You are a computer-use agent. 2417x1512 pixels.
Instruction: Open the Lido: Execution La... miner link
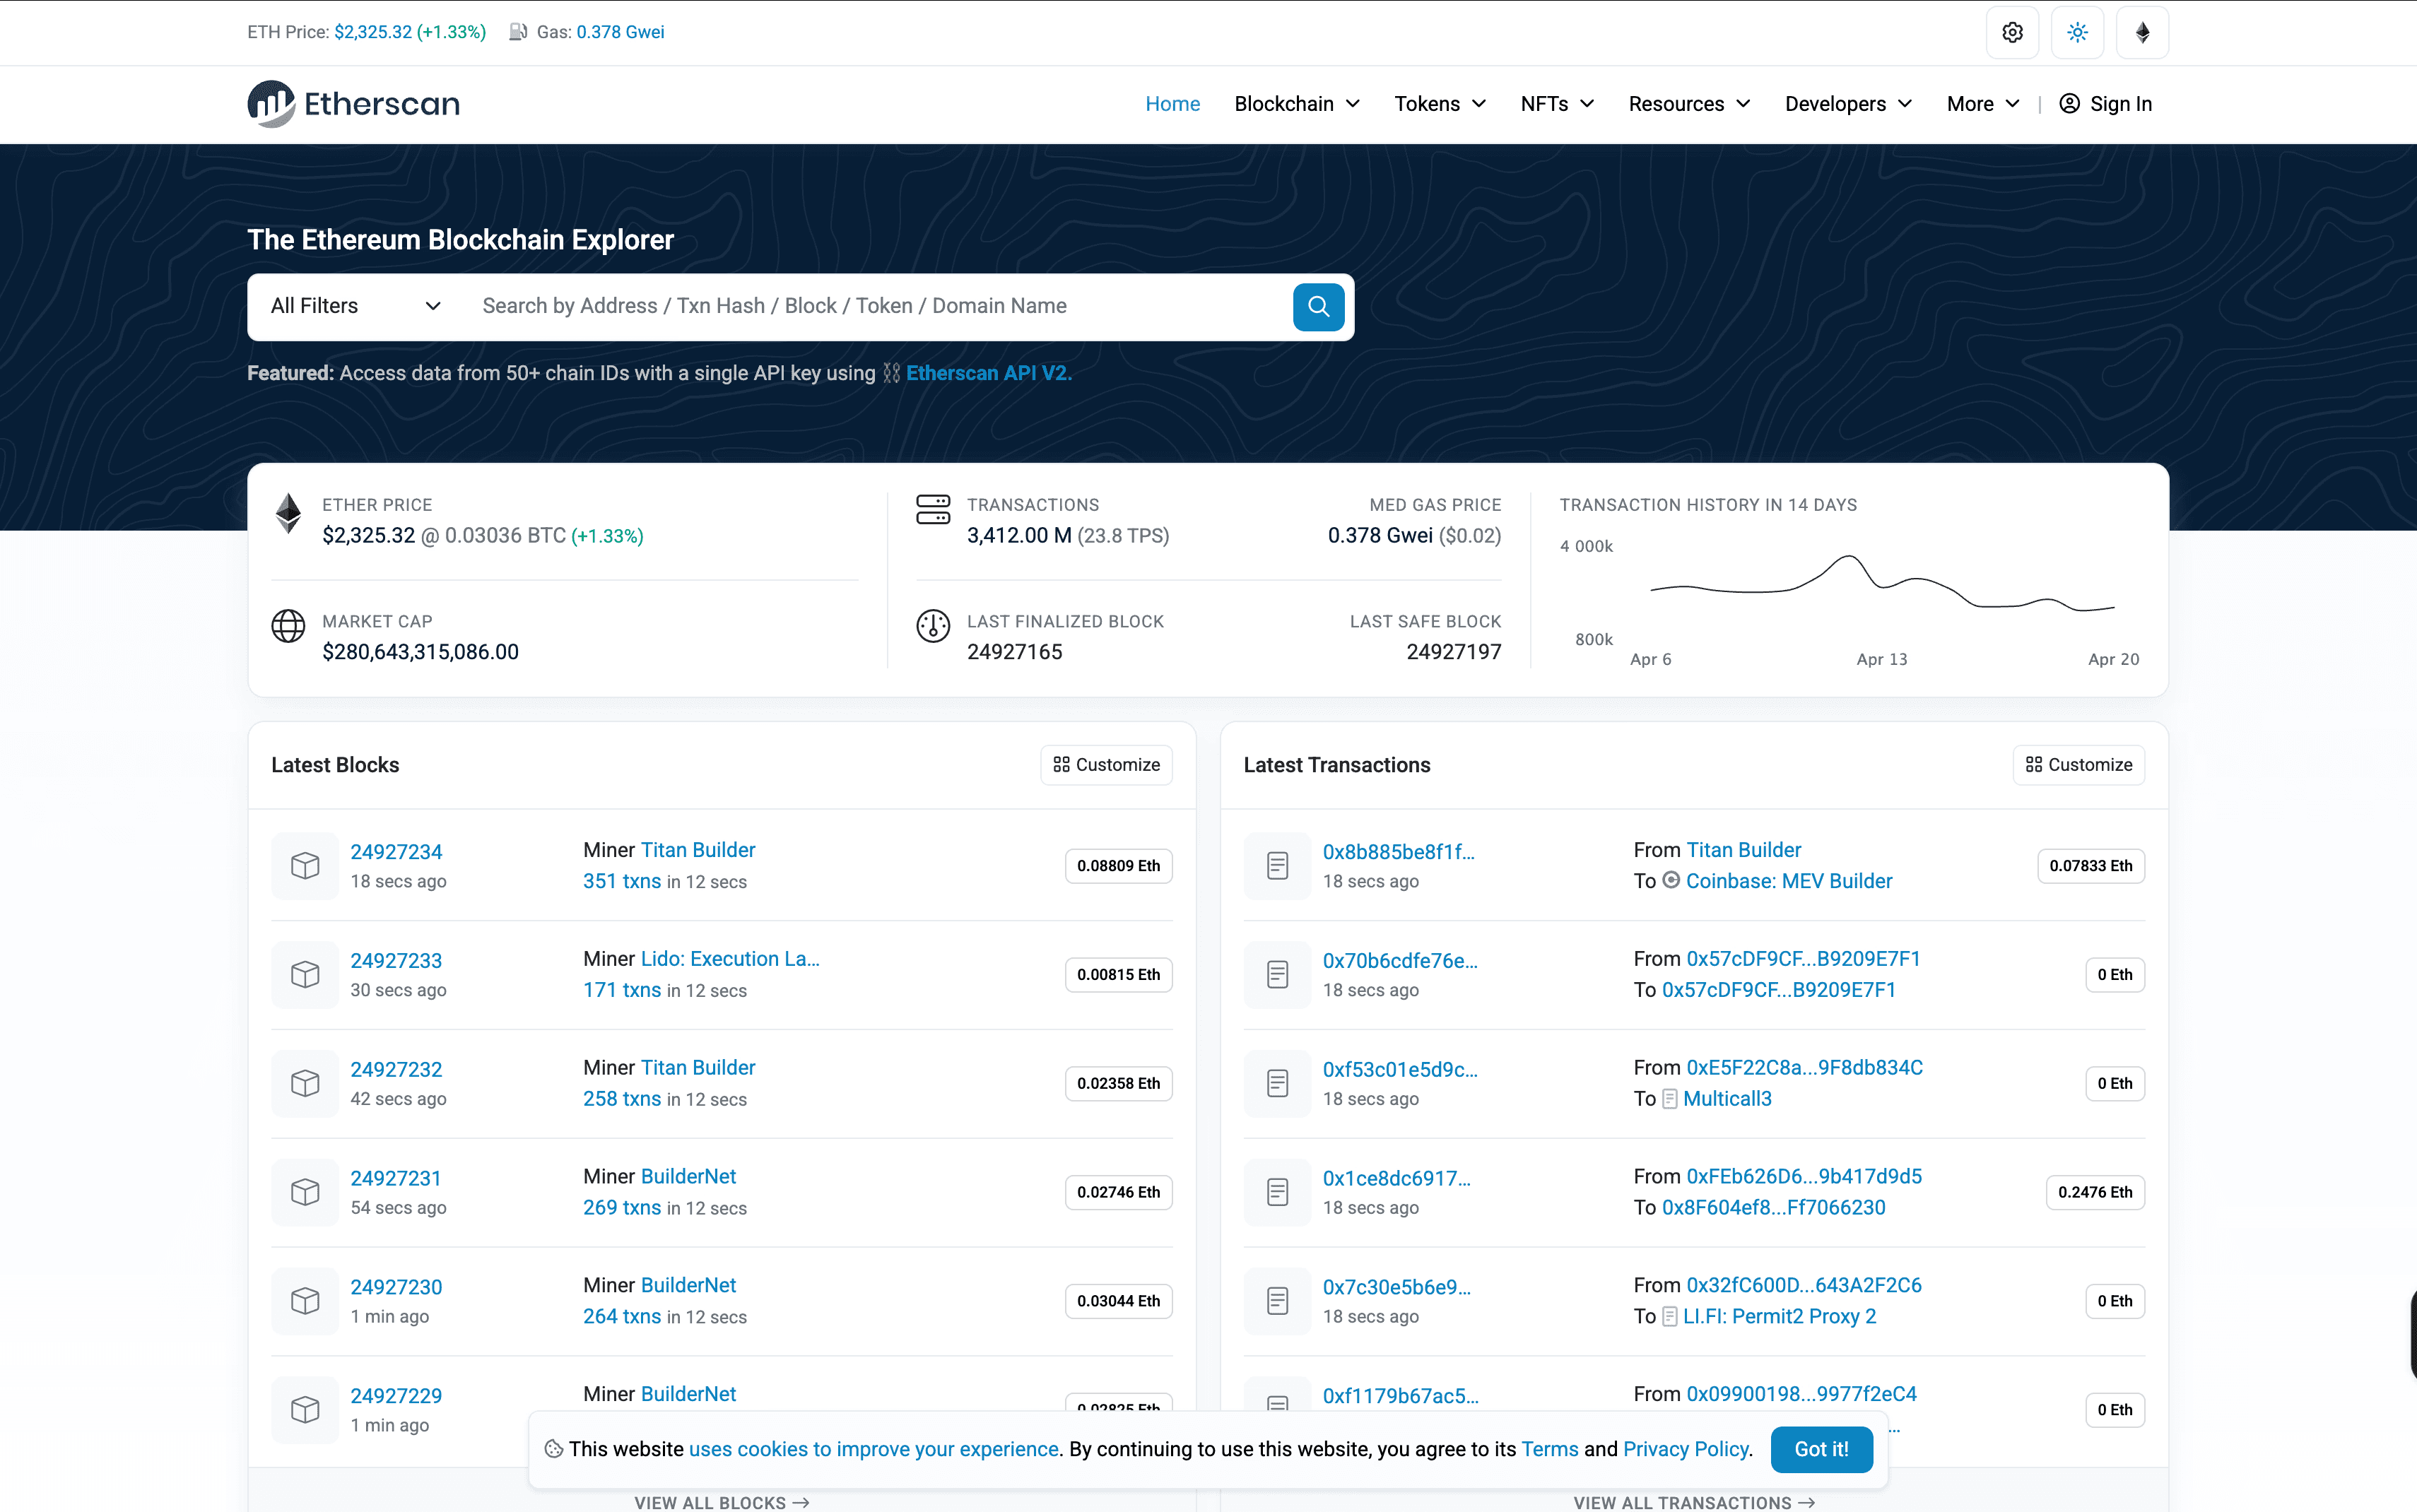click(x=730, y=958)
